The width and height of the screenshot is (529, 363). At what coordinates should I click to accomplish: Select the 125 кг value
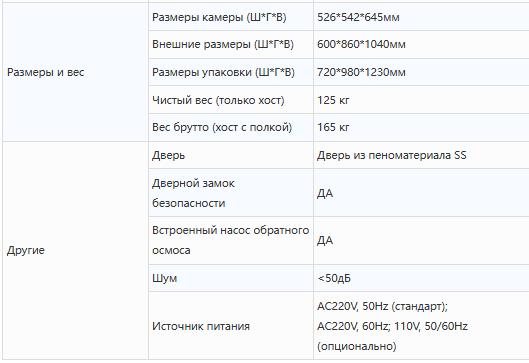point(333,100)
